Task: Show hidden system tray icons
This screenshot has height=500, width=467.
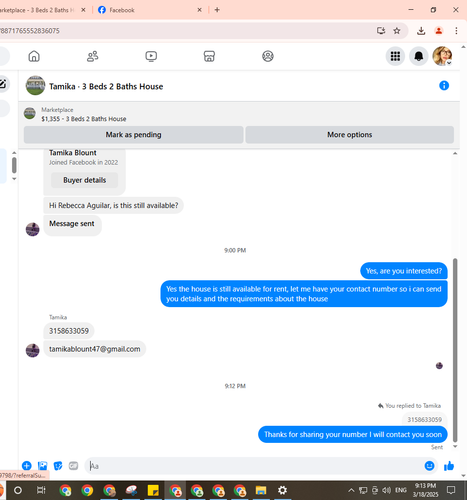Action: click(351, 490)
